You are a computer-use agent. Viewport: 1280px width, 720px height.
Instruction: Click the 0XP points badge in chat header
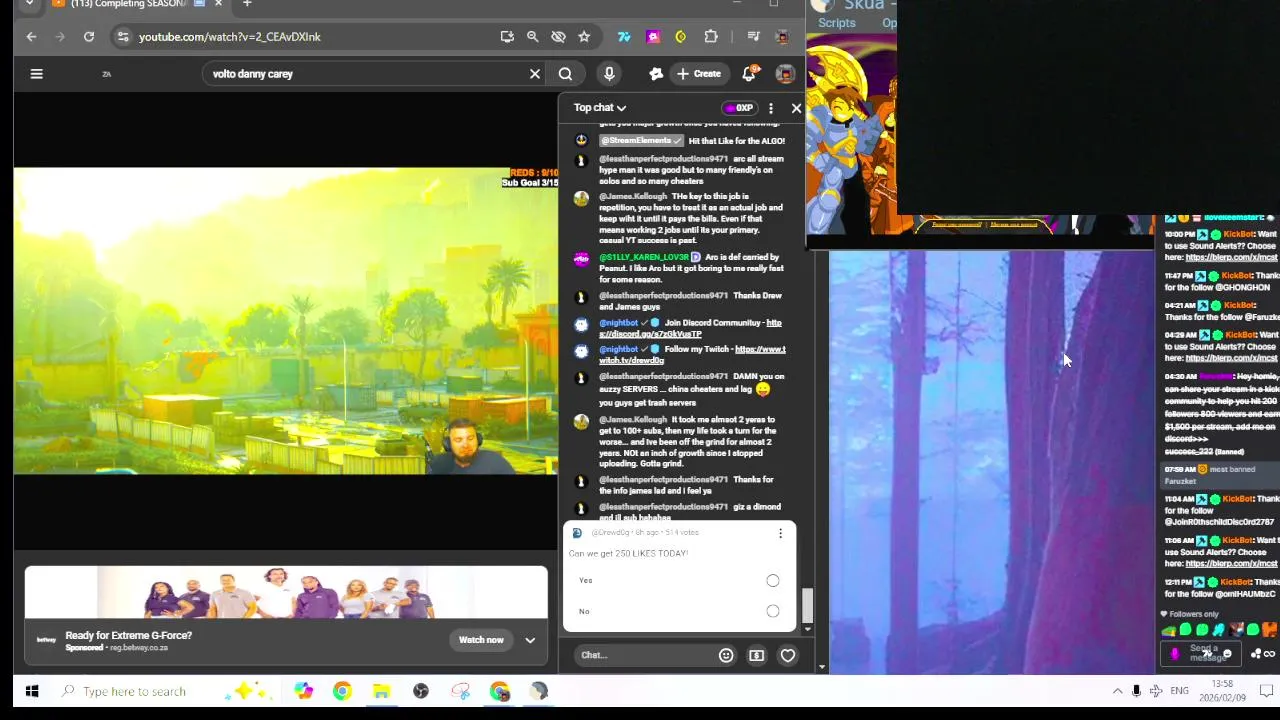tap(739, 108)
